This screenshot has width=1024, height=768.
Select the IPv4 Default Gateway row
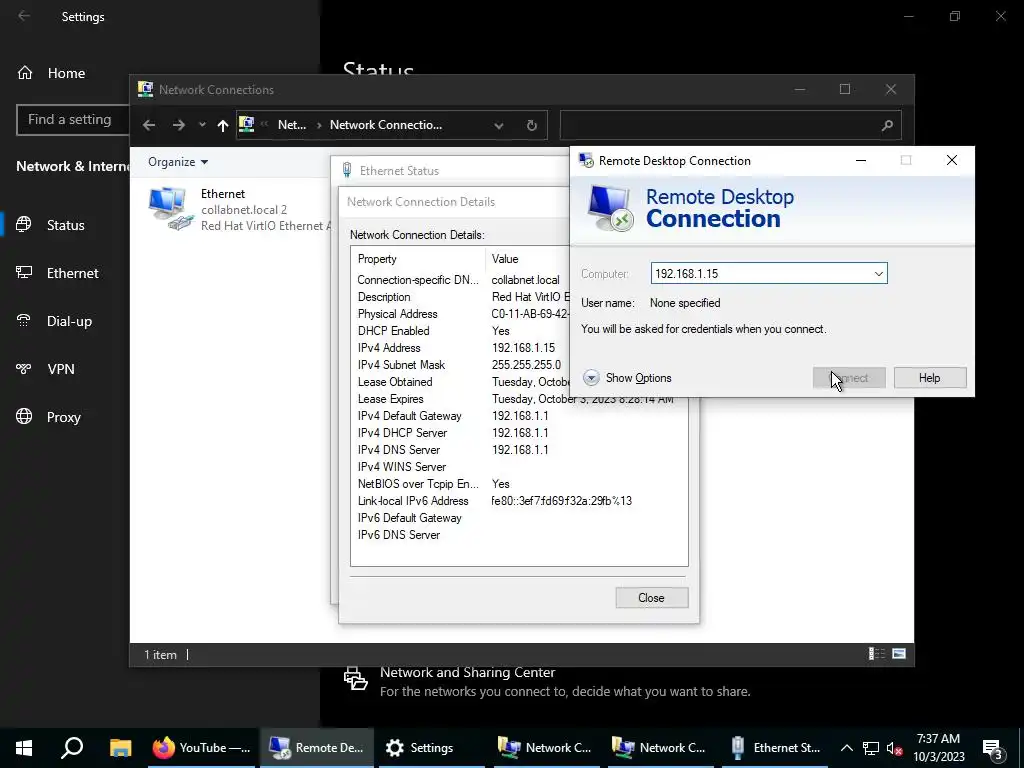pyautogui.click(x=519, y=416)
